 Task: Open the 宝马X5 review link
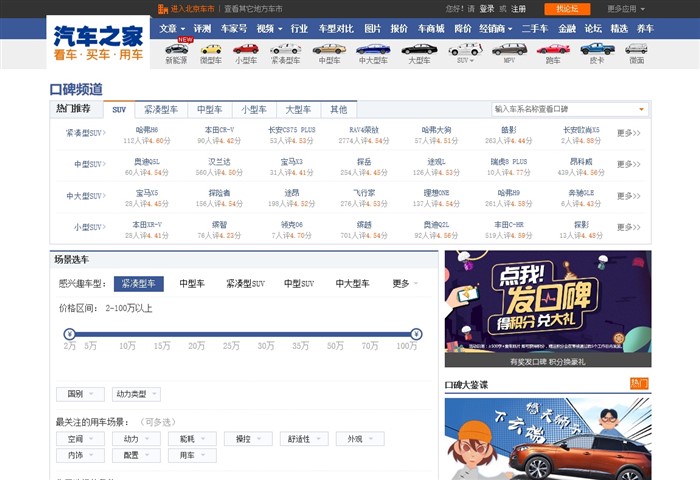[x=147, y=193]
